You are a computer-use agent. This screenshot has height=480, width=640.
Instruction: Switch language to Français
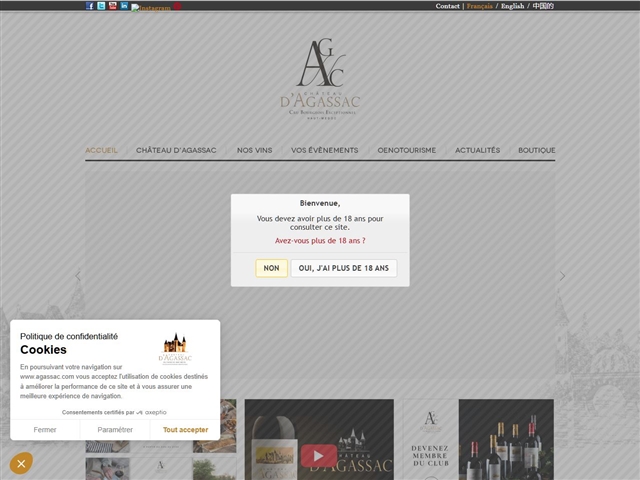pos(480,6)
